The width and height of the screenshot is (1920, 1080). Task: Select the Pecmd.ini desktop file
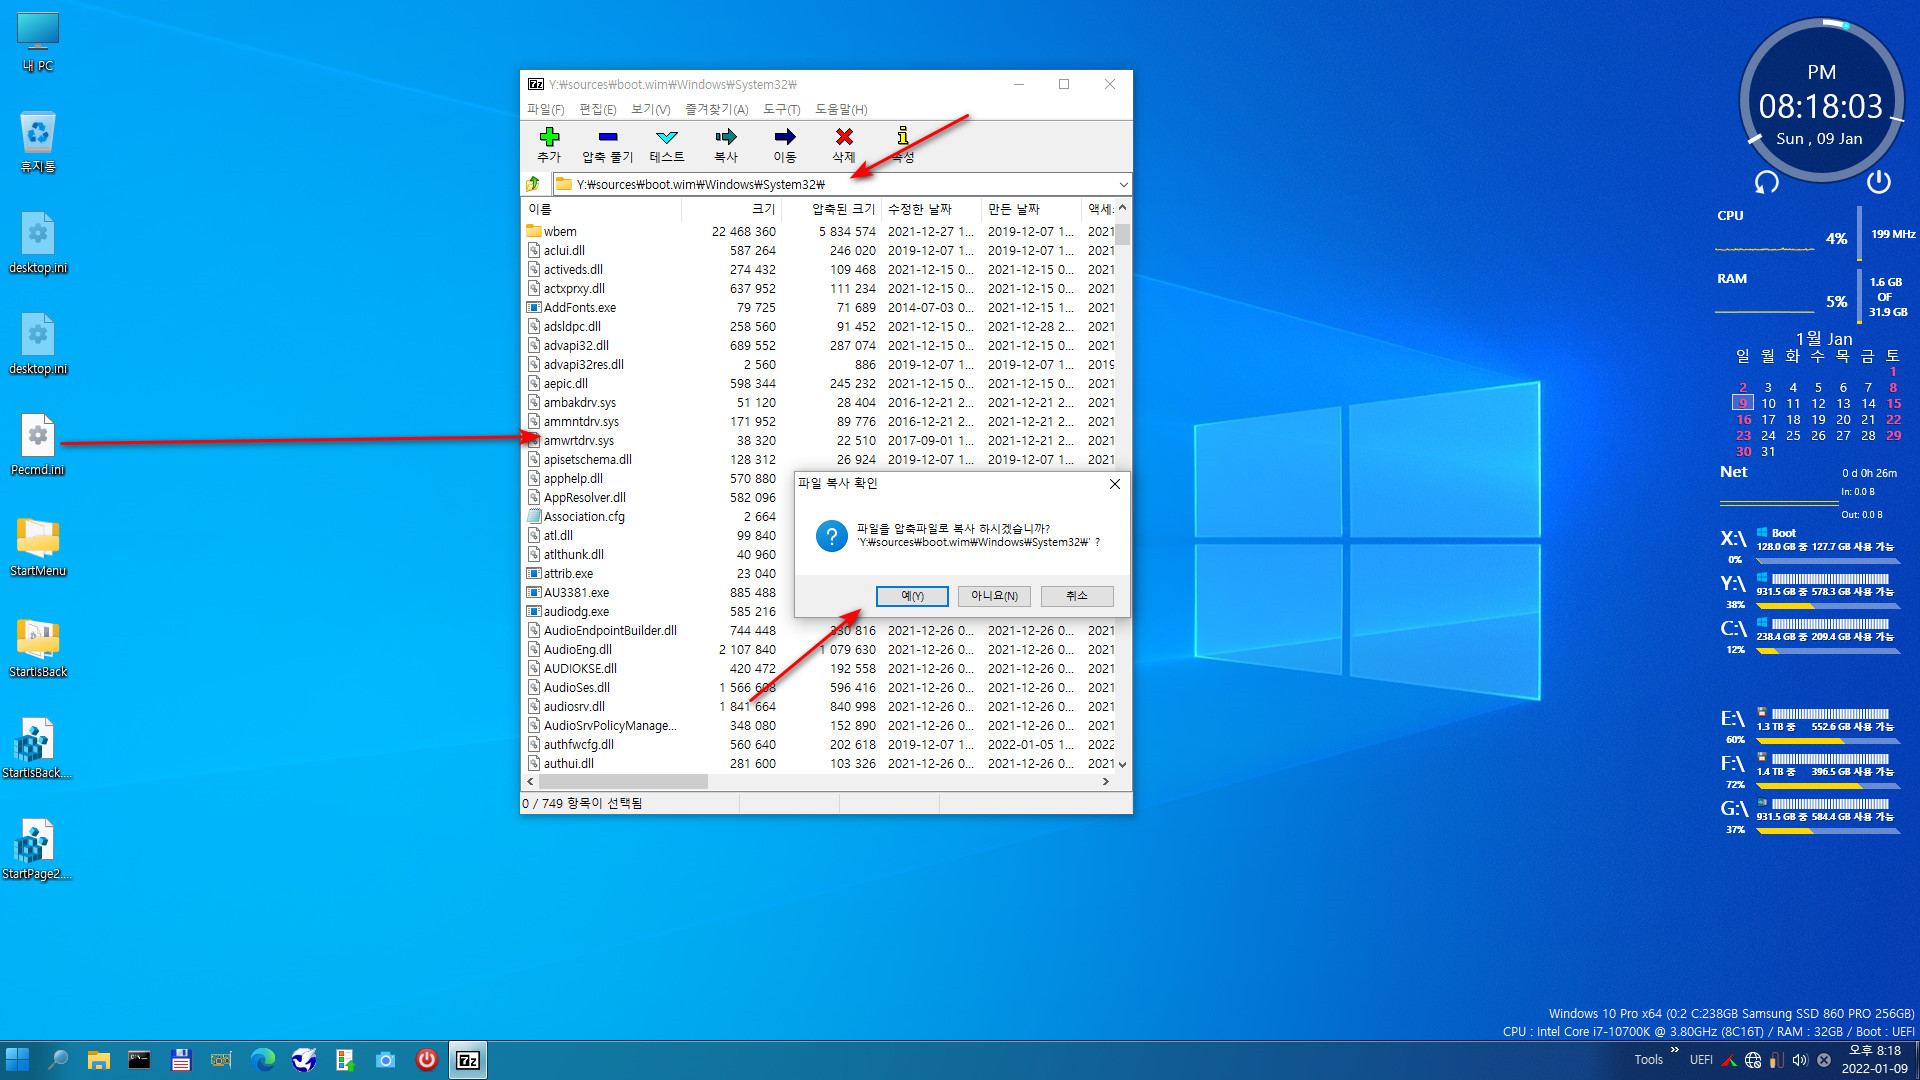[x=38, y=446]
